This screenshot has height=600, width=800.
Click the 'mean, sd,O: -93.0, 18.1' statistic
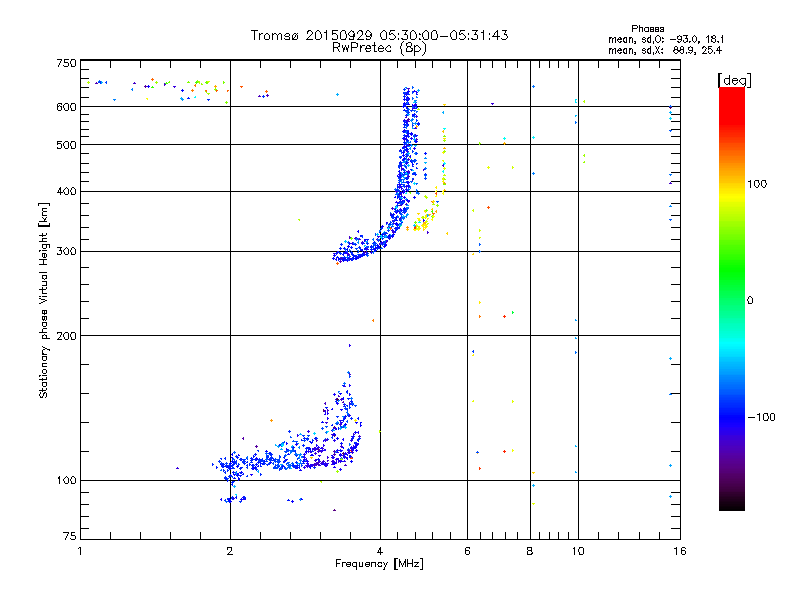point(666,39)
